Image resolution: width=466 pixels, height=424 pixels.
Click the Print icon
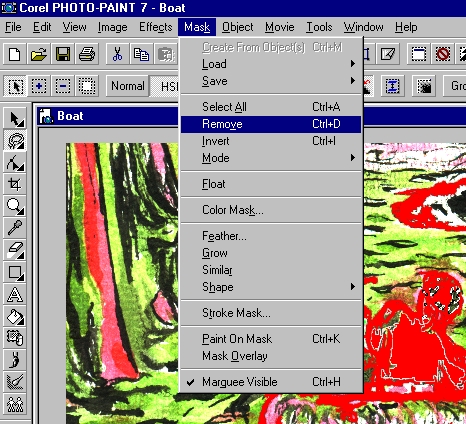pyautogui.click(x=87, y=54)
